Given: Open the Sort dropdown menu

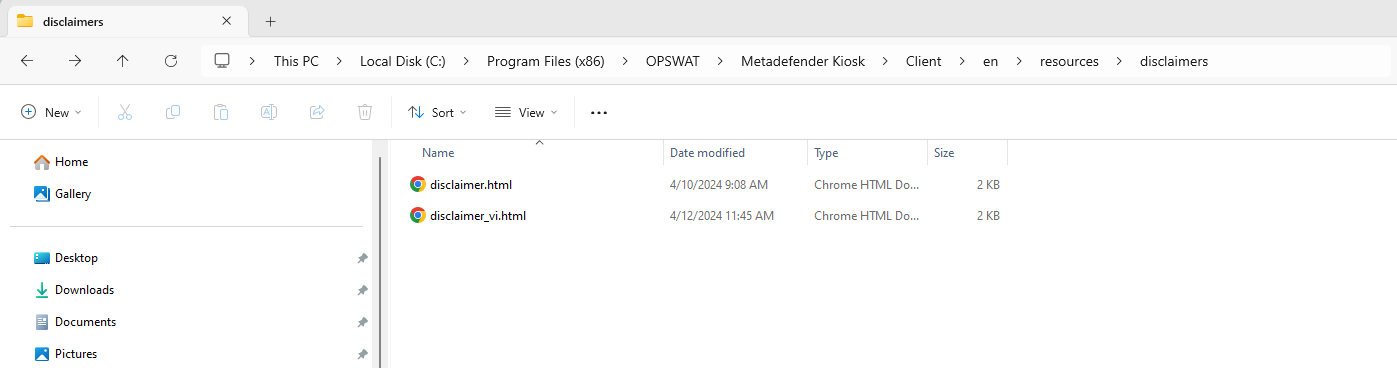Looking at the screenshot, I should point(437,113).
